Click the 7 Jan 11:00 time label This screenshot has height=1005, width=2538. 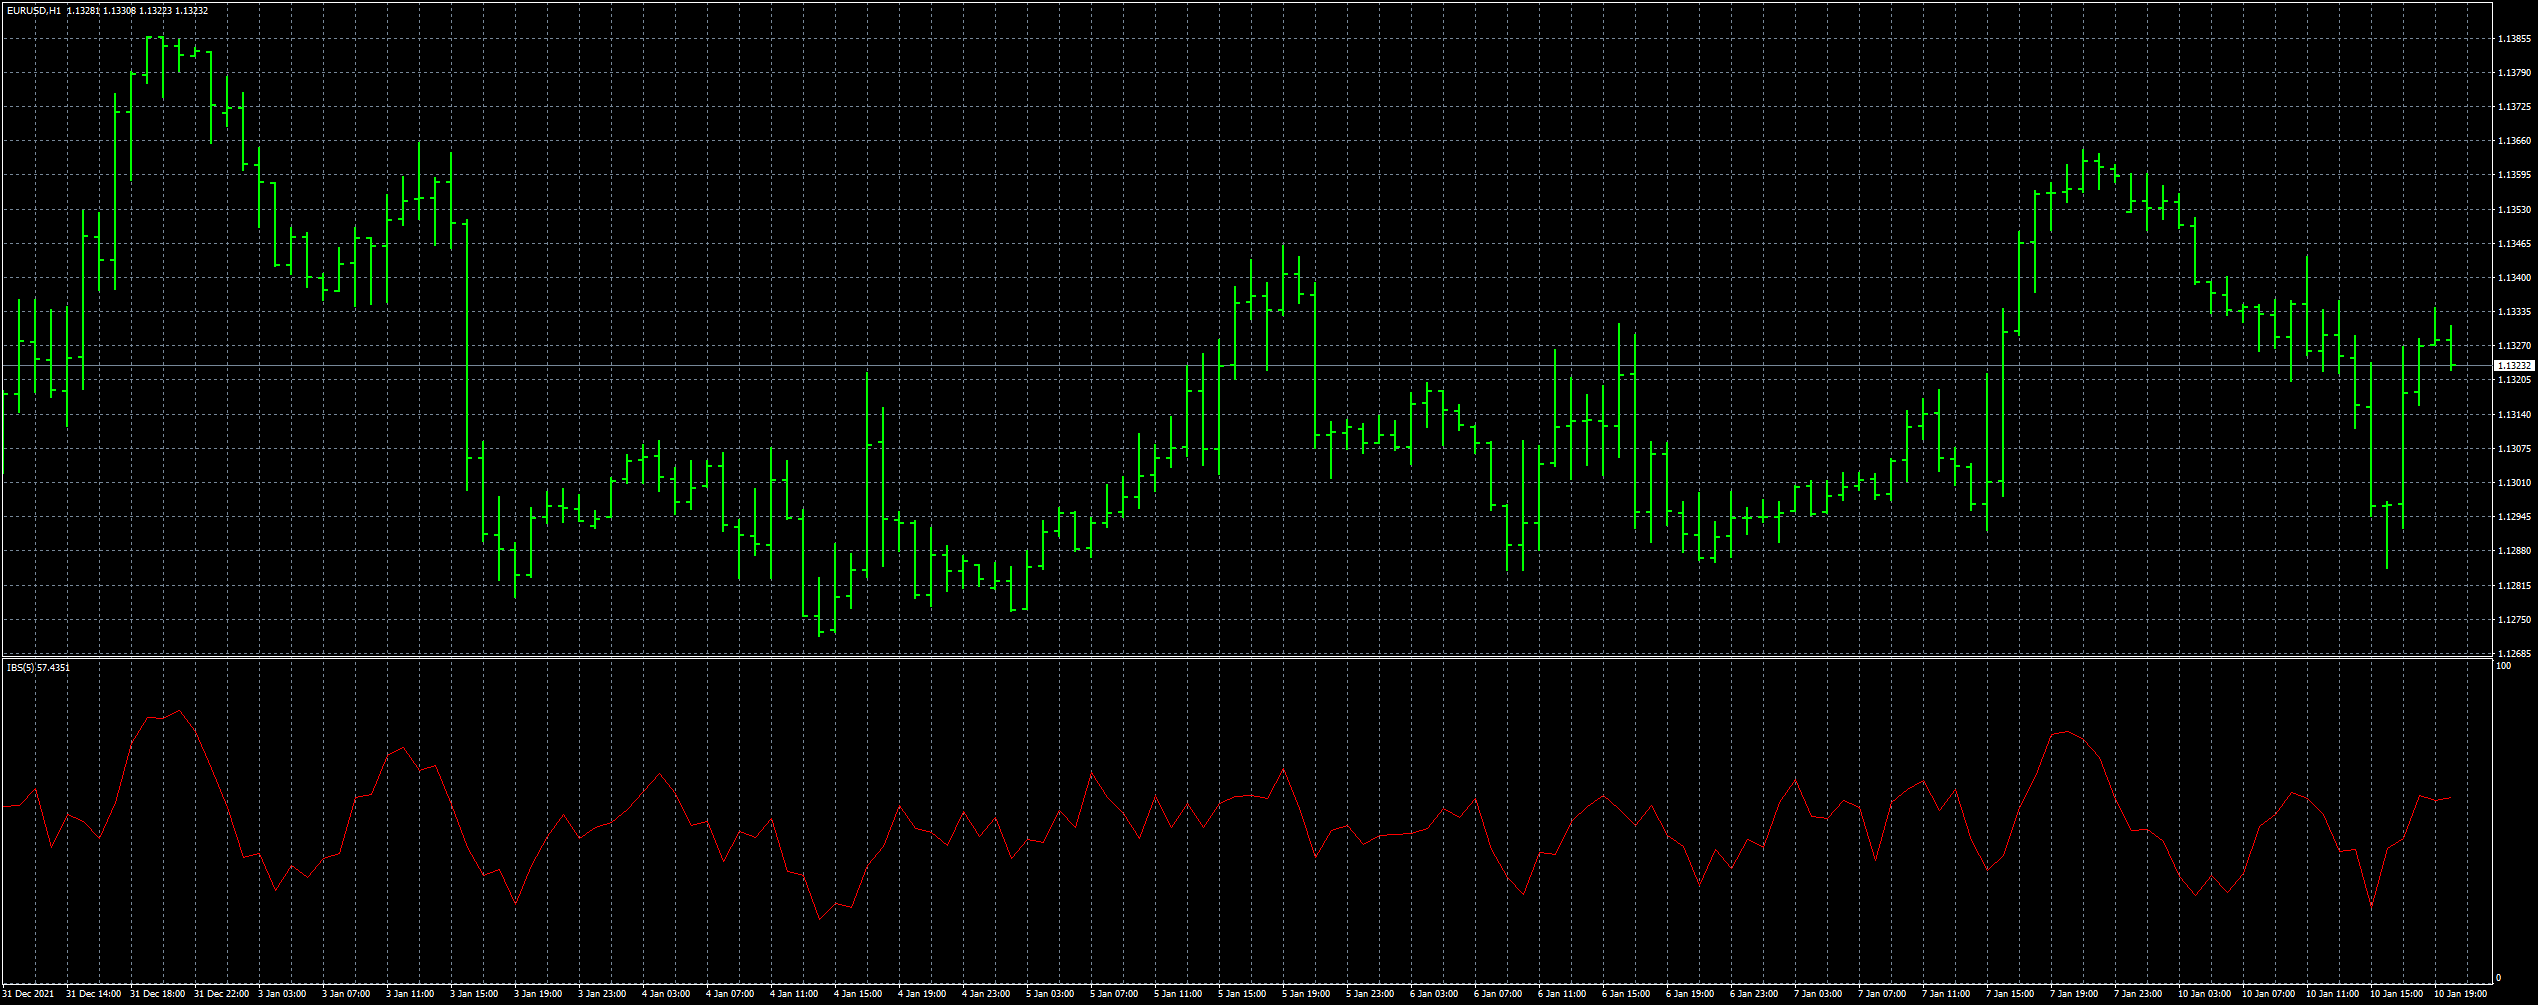[x=1946, y=994]
